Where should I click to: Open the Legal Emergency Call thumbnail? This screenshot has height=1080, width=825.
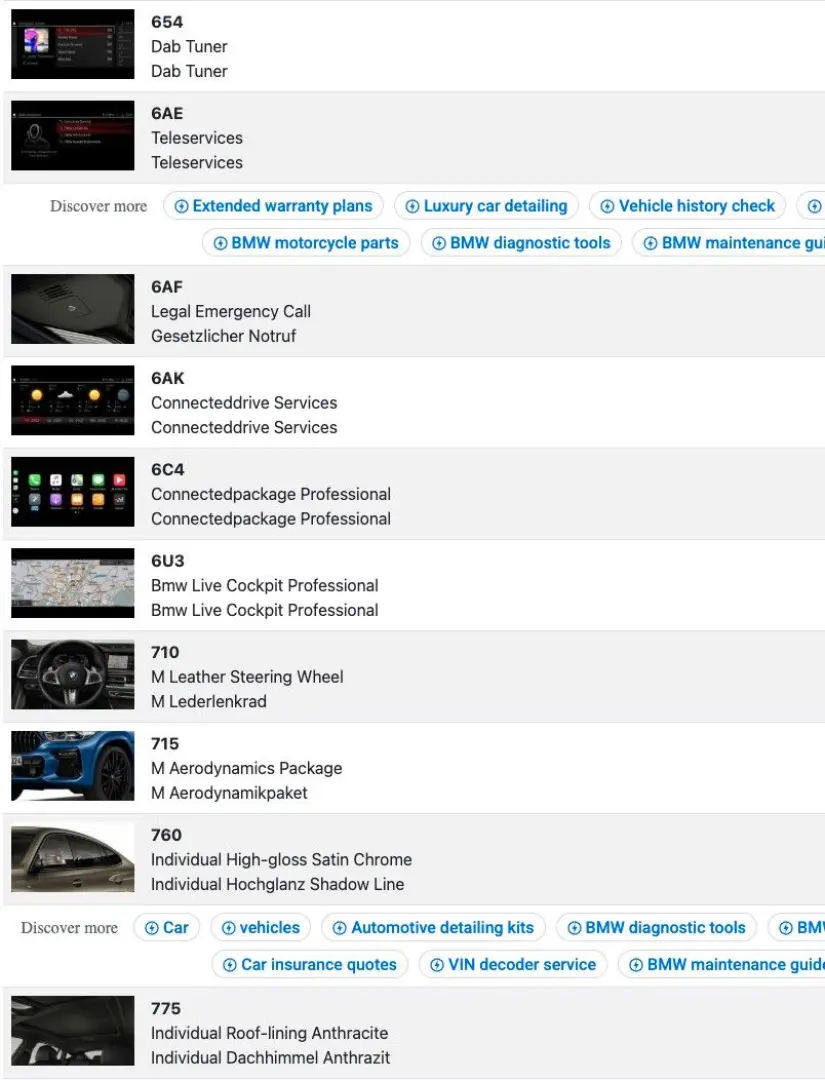coord(72,310)
